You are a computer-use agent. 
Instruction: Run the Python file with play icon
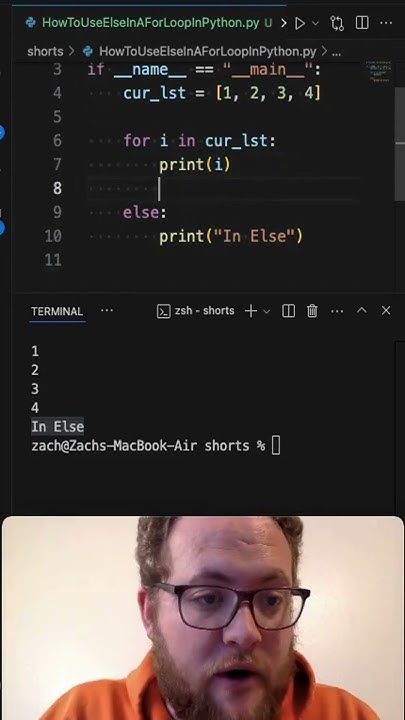299,23
